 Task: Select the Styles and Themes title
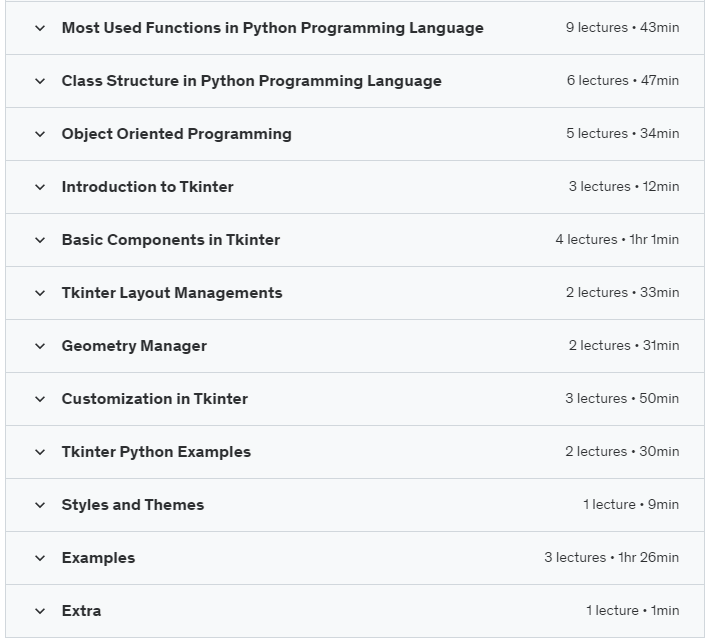click(133, 504)
